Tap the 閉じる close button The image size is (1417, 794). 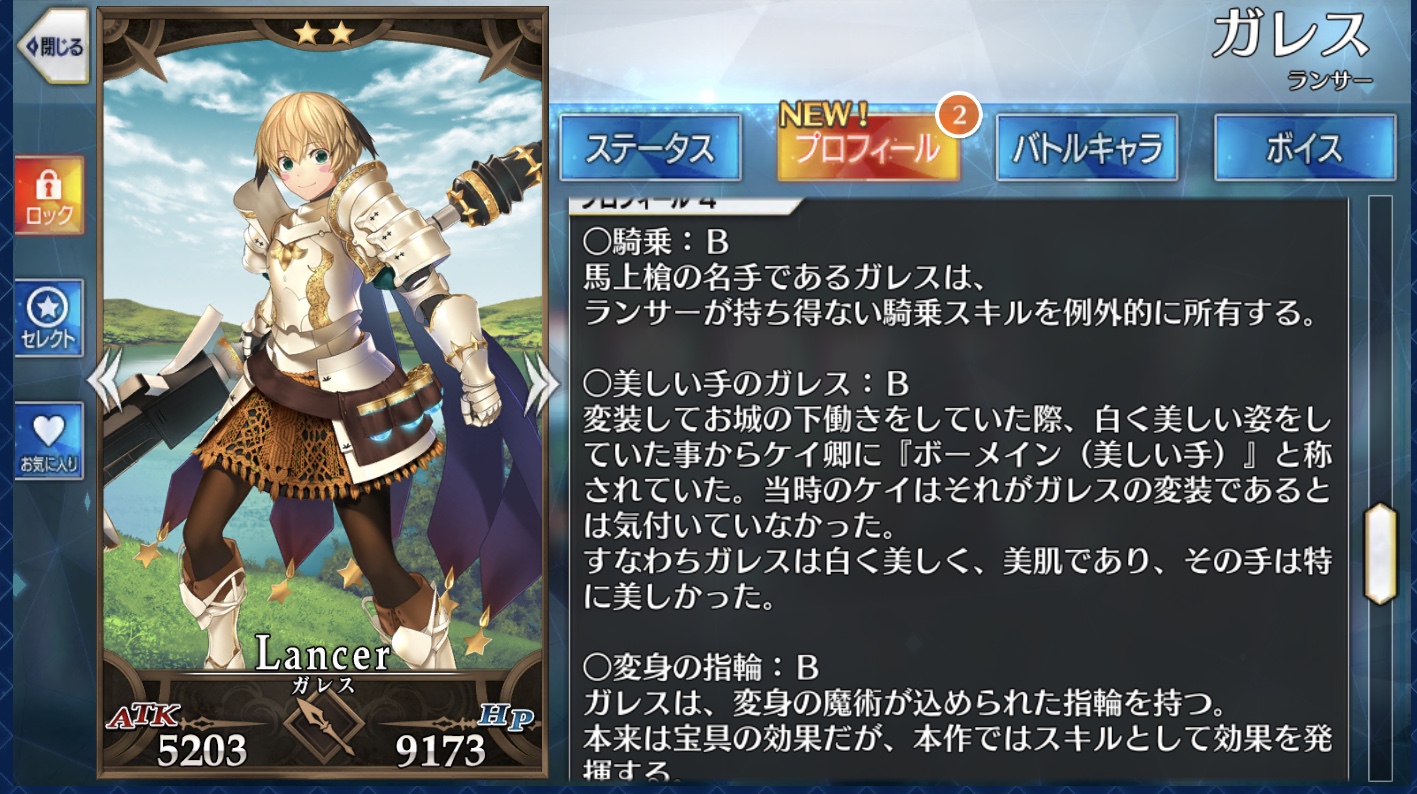(x=50, y=47)
